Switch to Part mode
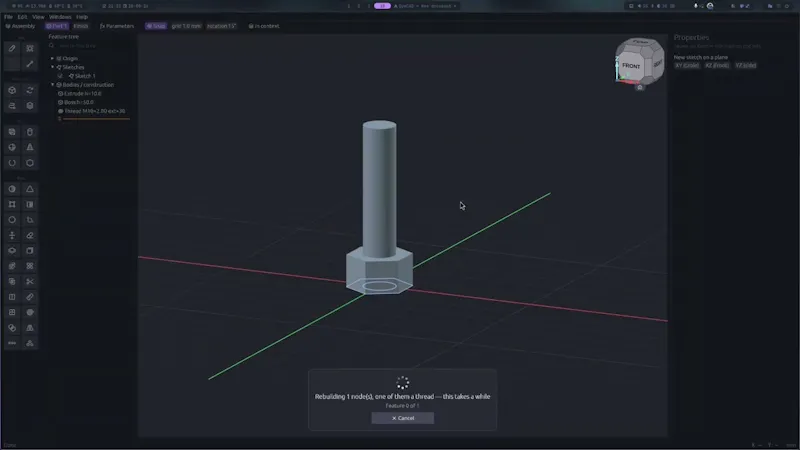The image size is (800, 450). (x=56, y=26)
